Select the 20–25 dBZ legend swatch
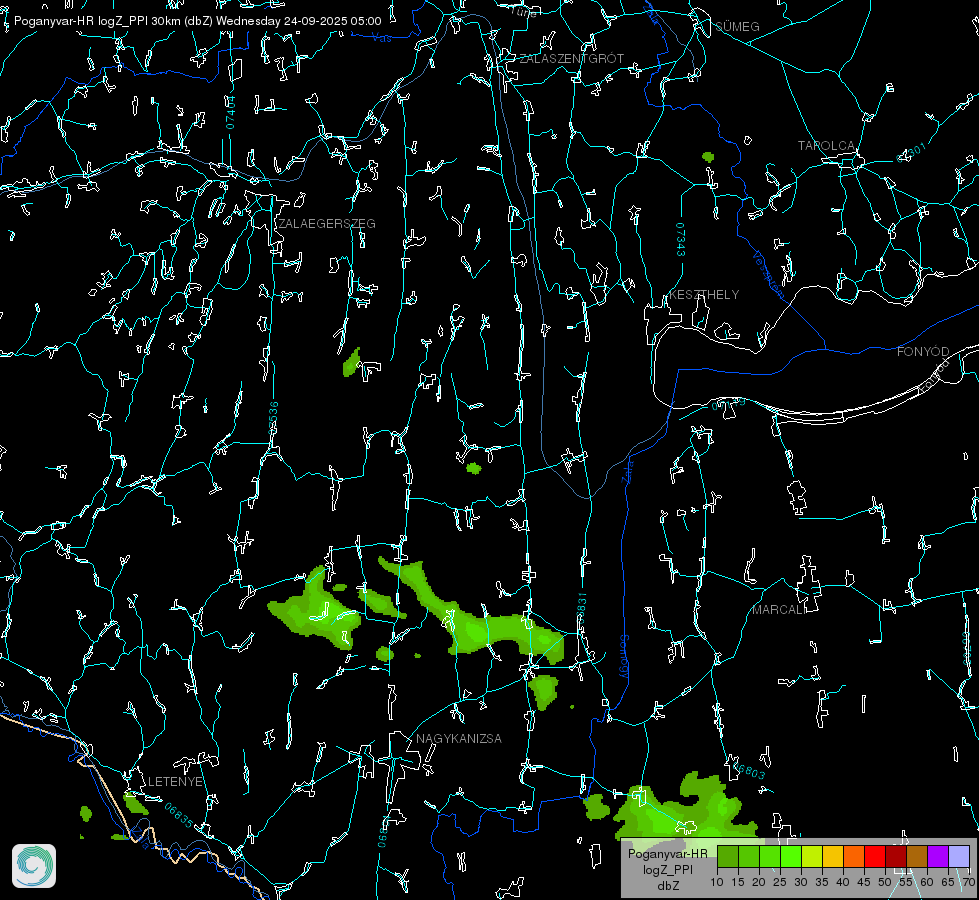This screenshot has width=979, height=900. click(770, 856)
